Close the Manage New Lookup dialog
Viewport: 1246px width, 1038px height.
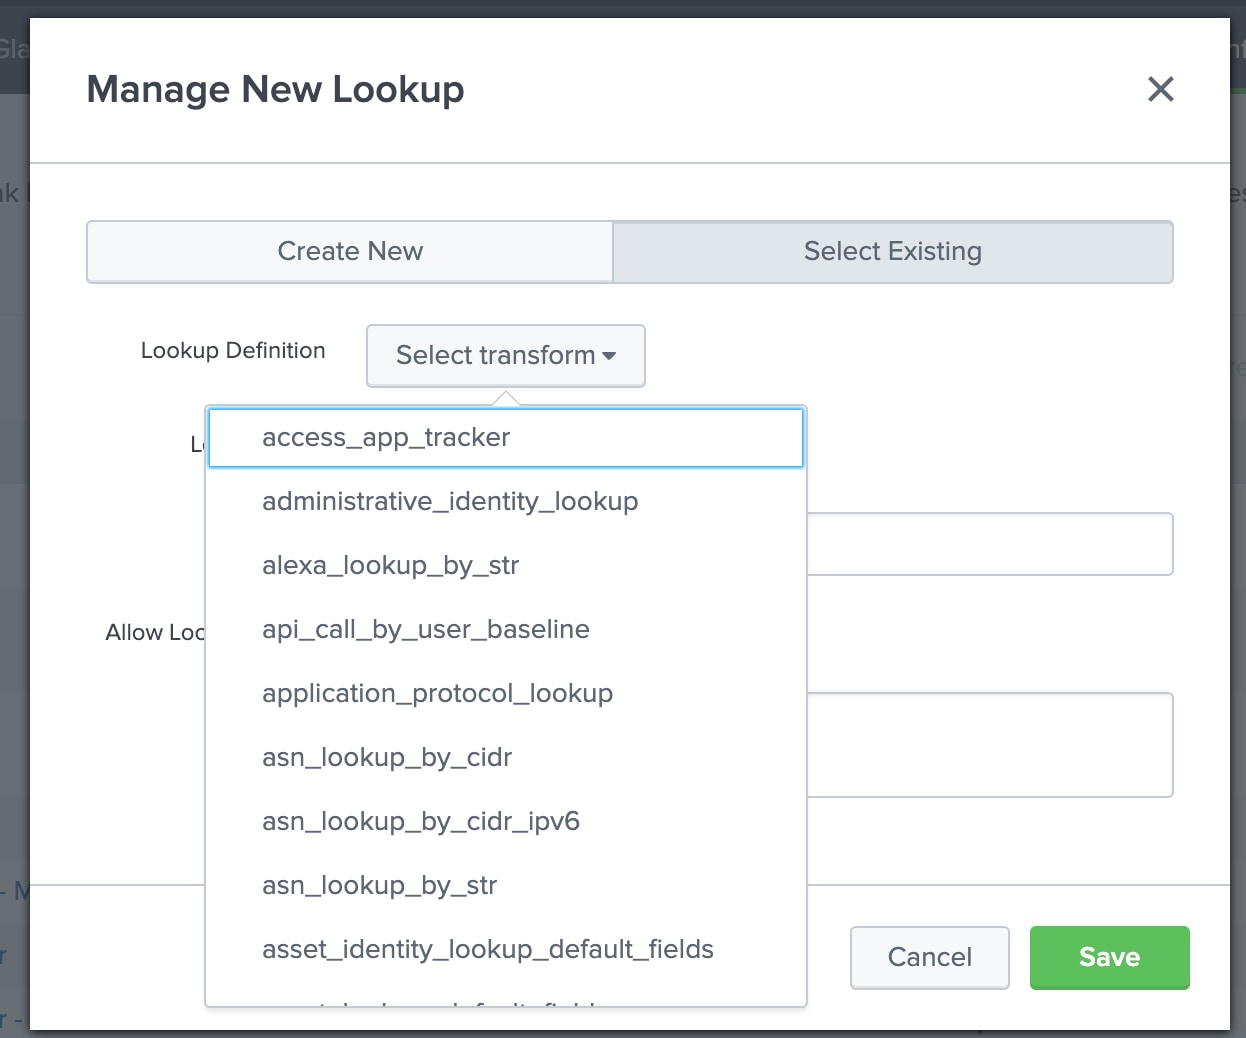(1160, 89)
